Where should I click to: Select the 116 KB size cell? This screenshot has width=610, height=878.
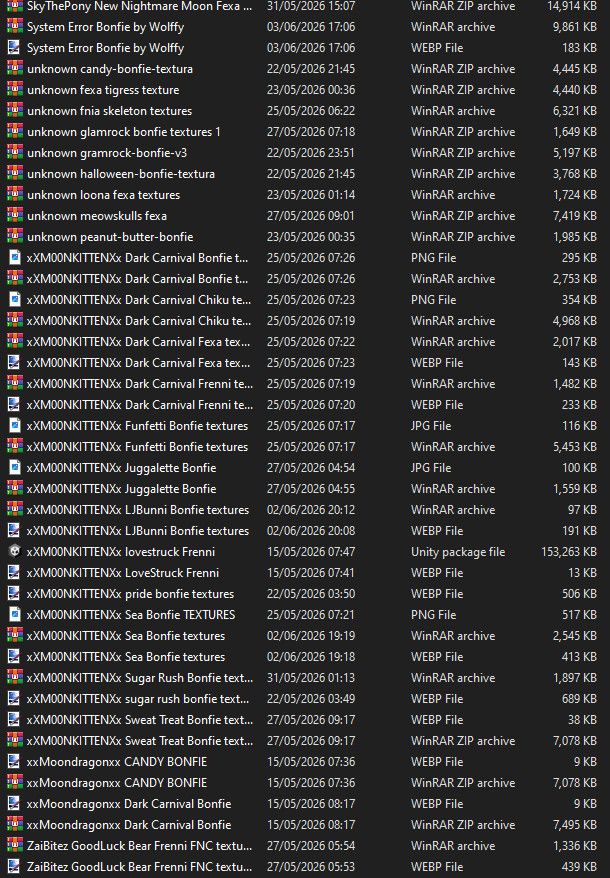pos(579,426)
